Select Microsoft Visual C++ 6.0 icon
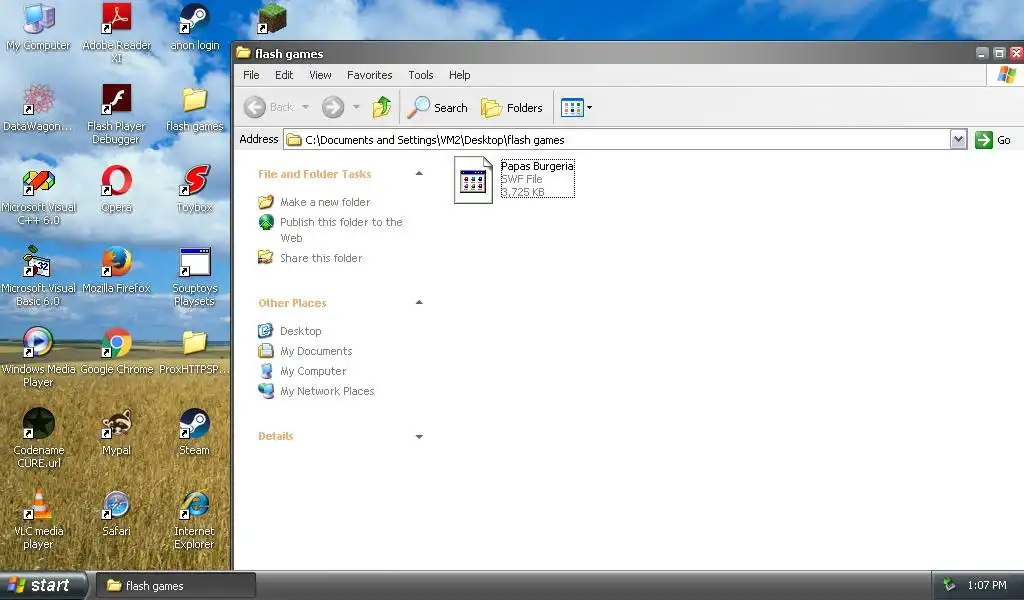This screenshot has width=1024, height=600. [39, 195]
